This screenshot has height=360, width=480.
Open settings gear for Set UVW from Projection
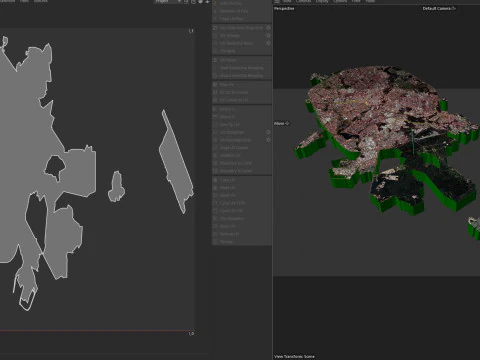(x=268, y=28)
